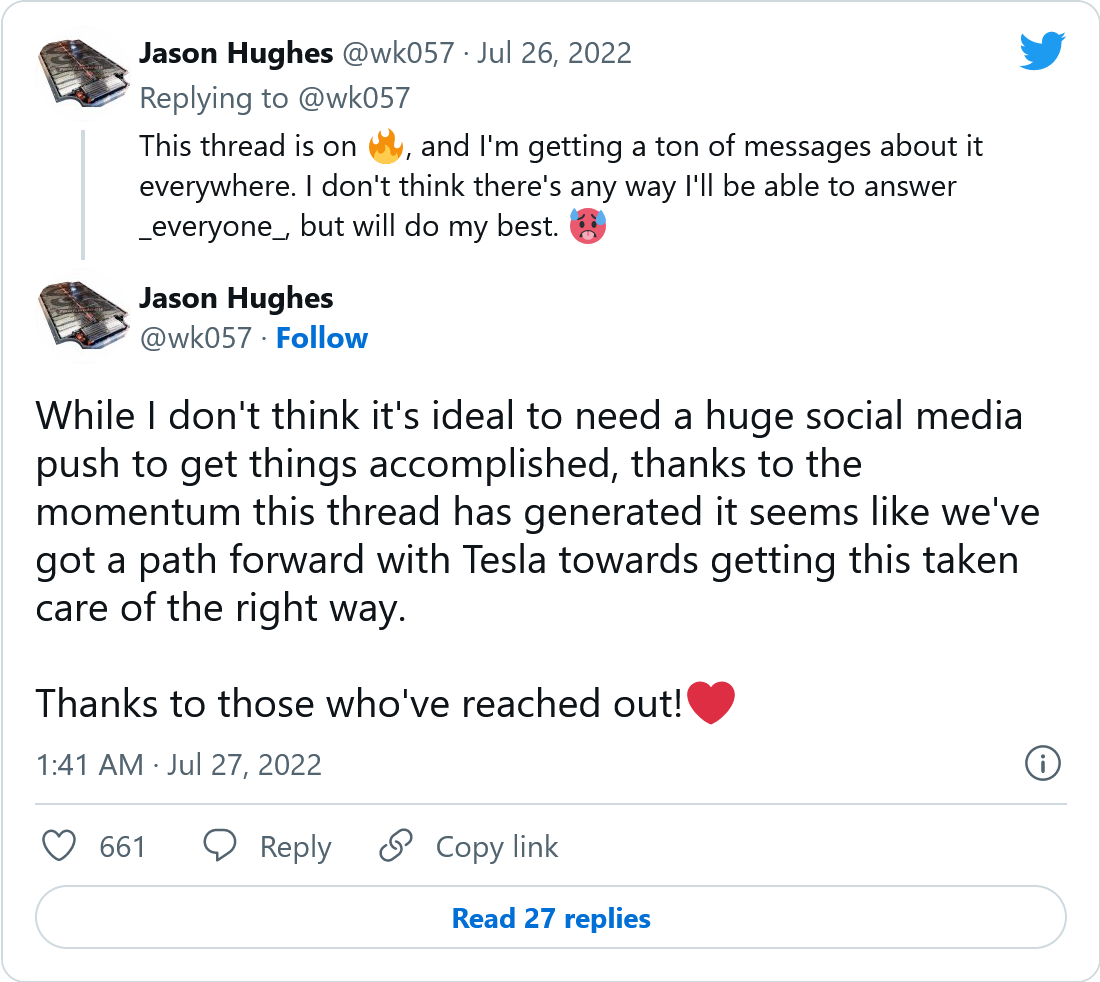The width and height of the screenshot is (1100, 982).
Task: Follow the @wk057 account
Action: pyautogui.click(x=322, y=338)
